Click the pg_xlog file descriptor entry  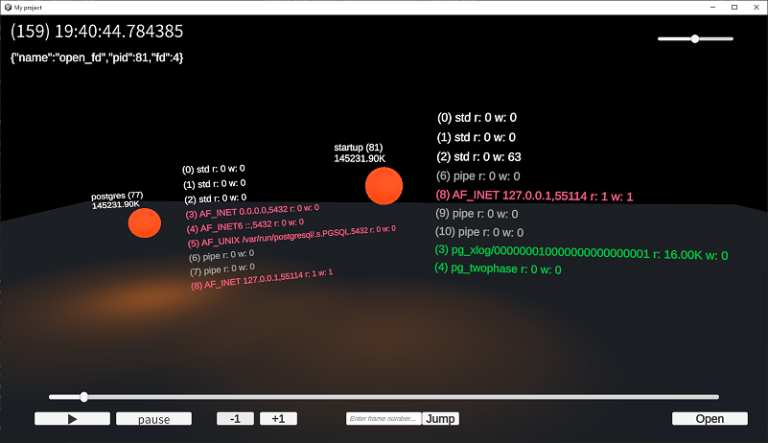click(x=581, y=252)
